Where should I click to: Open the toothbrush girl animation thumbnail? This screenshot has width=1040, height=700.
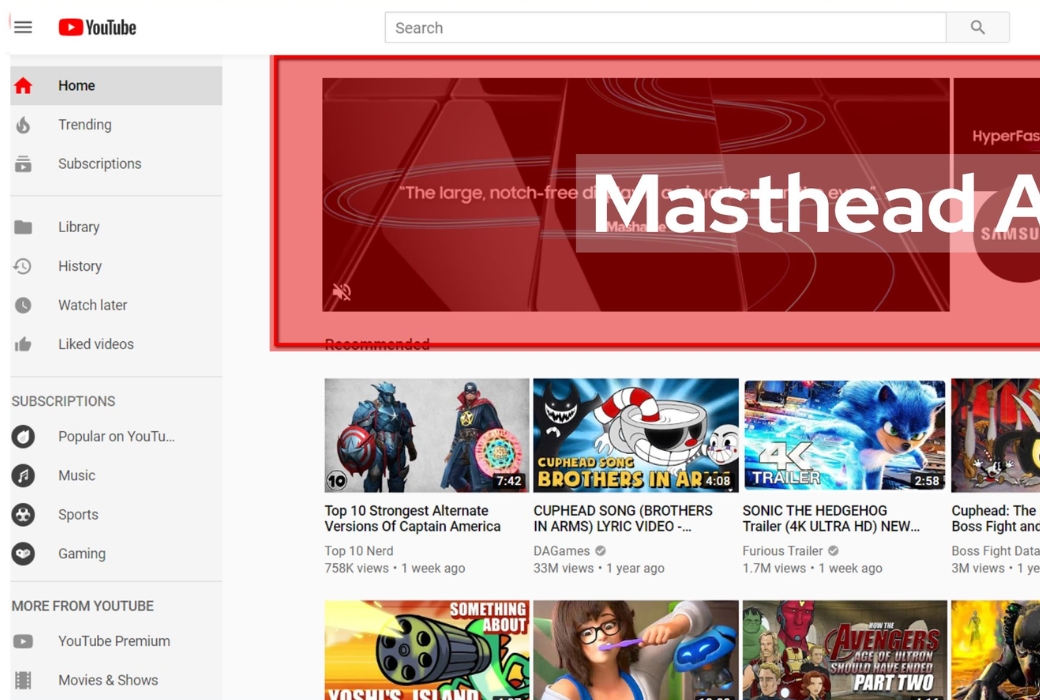point(635,650)
